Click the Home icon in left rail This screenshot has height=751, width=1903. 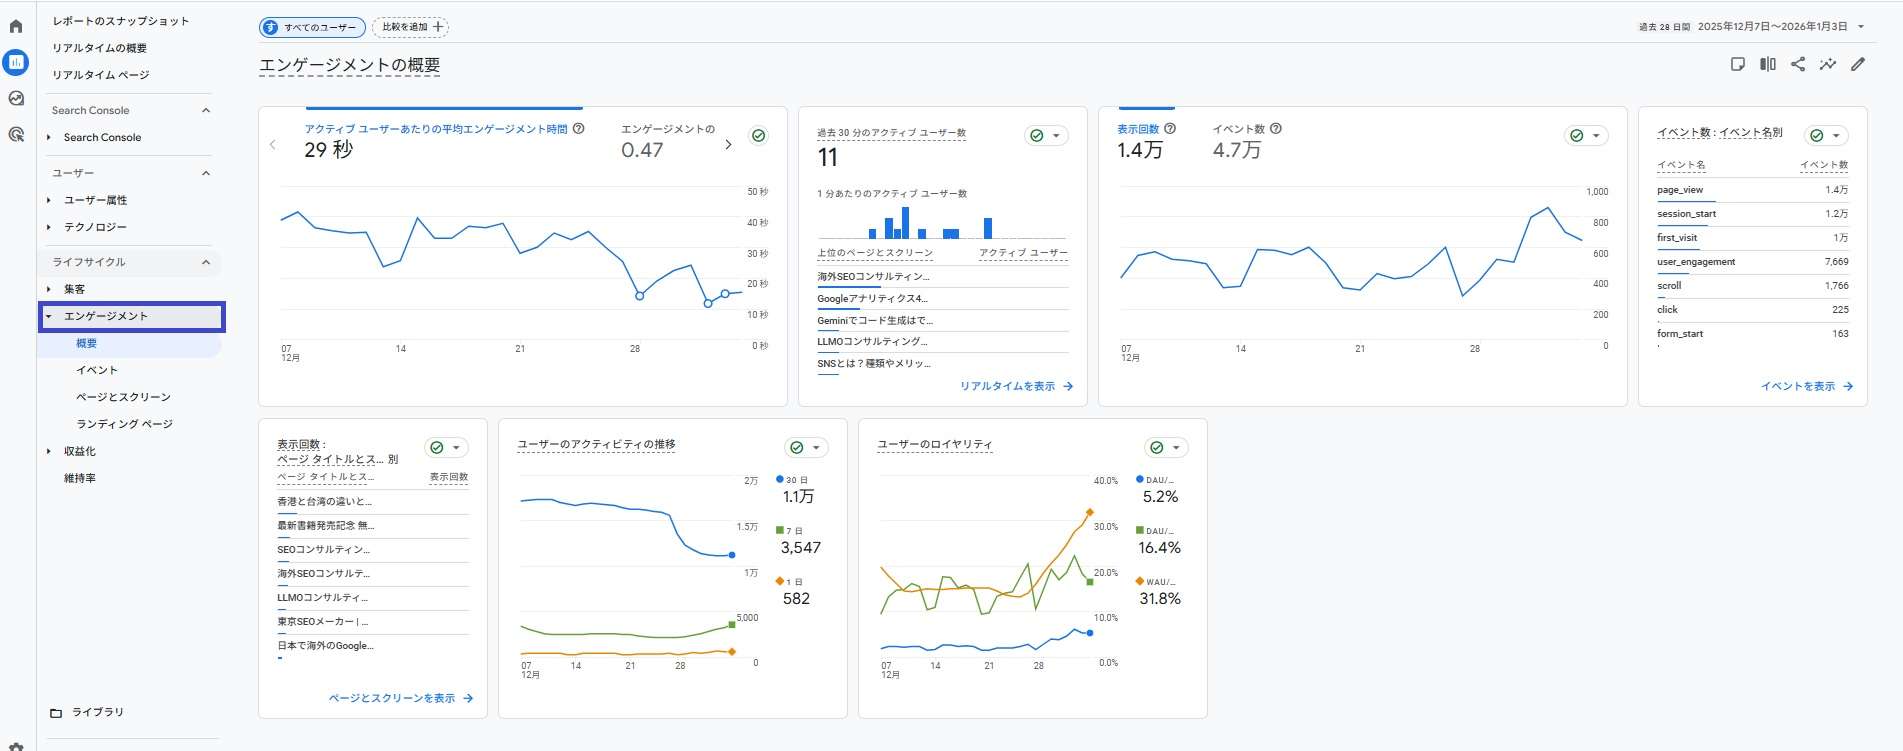tap(16, 27)
